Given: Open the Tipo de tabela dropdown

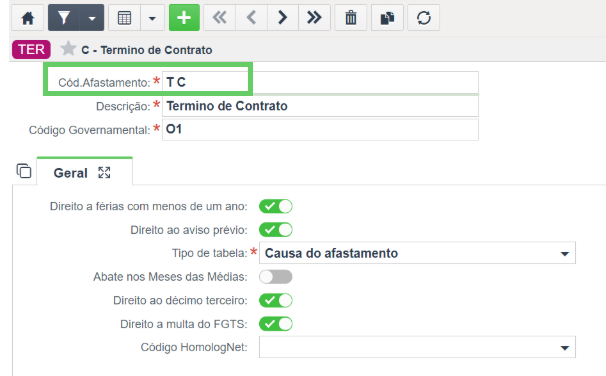Looking at the screenshot, I should tap(417, 253).
